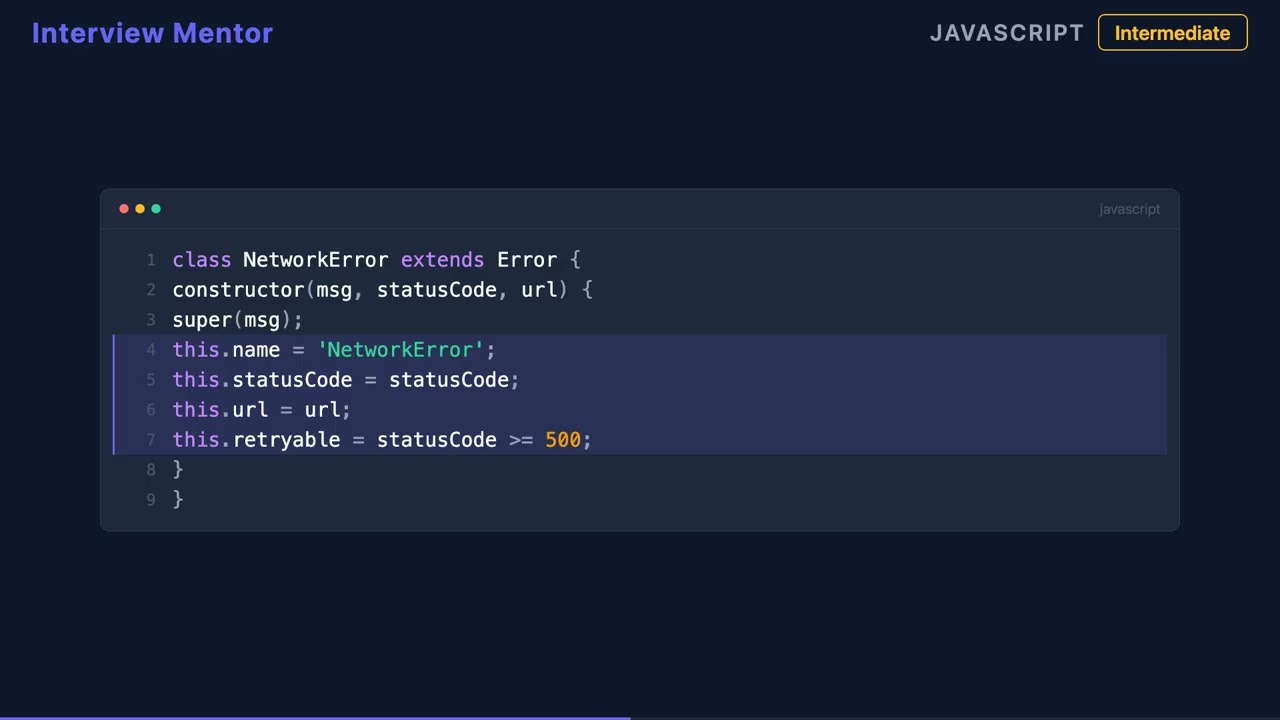Click the green window dot
The height and width of the screenshot is (720, 1280).
coord(156,209)
